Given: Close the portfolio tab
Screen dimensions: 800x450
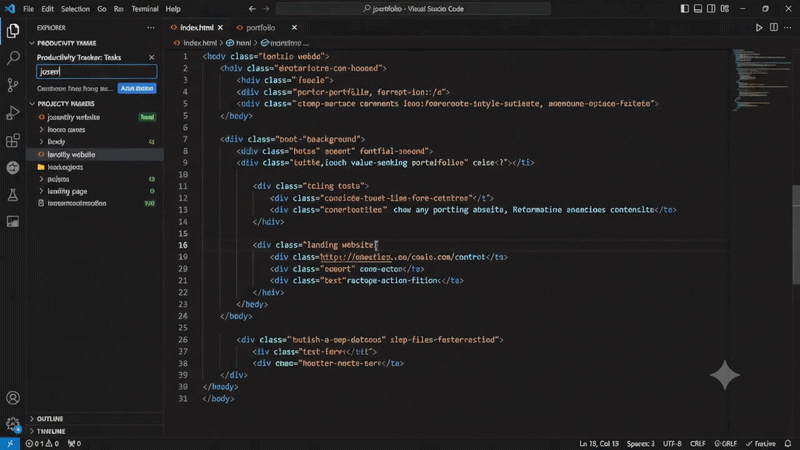Looking at the screenshot, I should click(294, 28).
